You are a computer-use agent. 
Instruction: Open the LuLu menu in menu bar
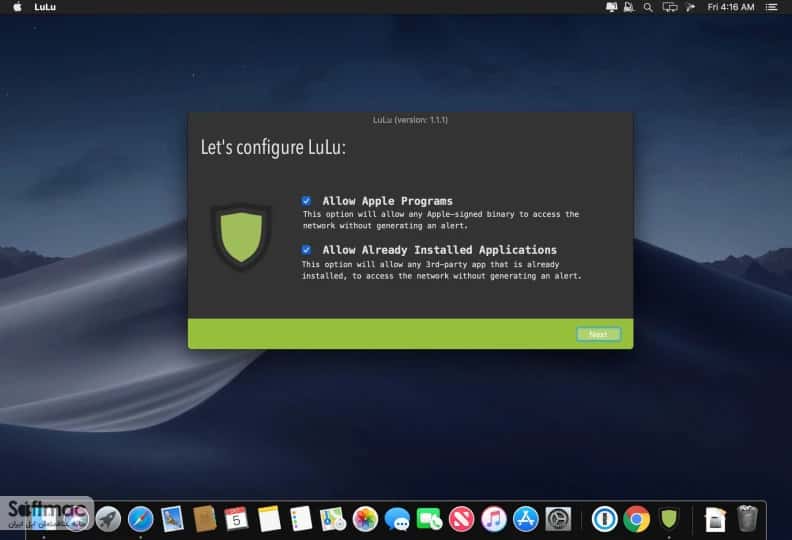coord(45,7)
